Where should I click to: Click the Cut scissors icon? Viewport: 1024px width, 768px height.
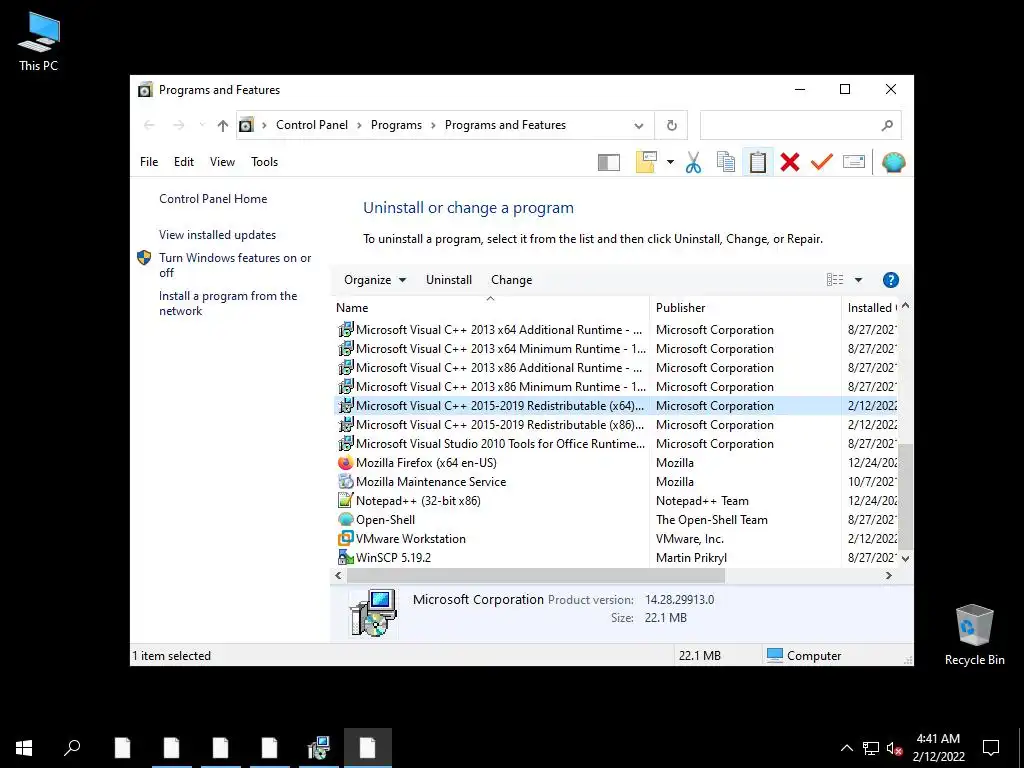click(x=694, y=162)
